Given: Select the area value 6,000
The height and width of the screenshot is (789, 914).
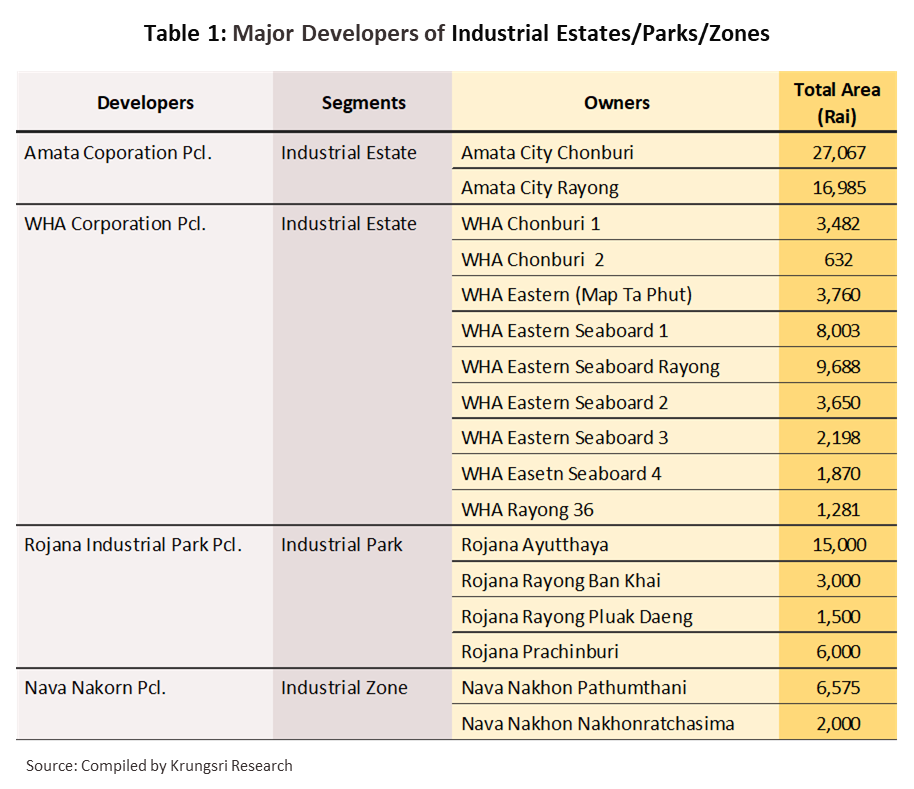Looking at the screenshot, I should click(838, 652).
